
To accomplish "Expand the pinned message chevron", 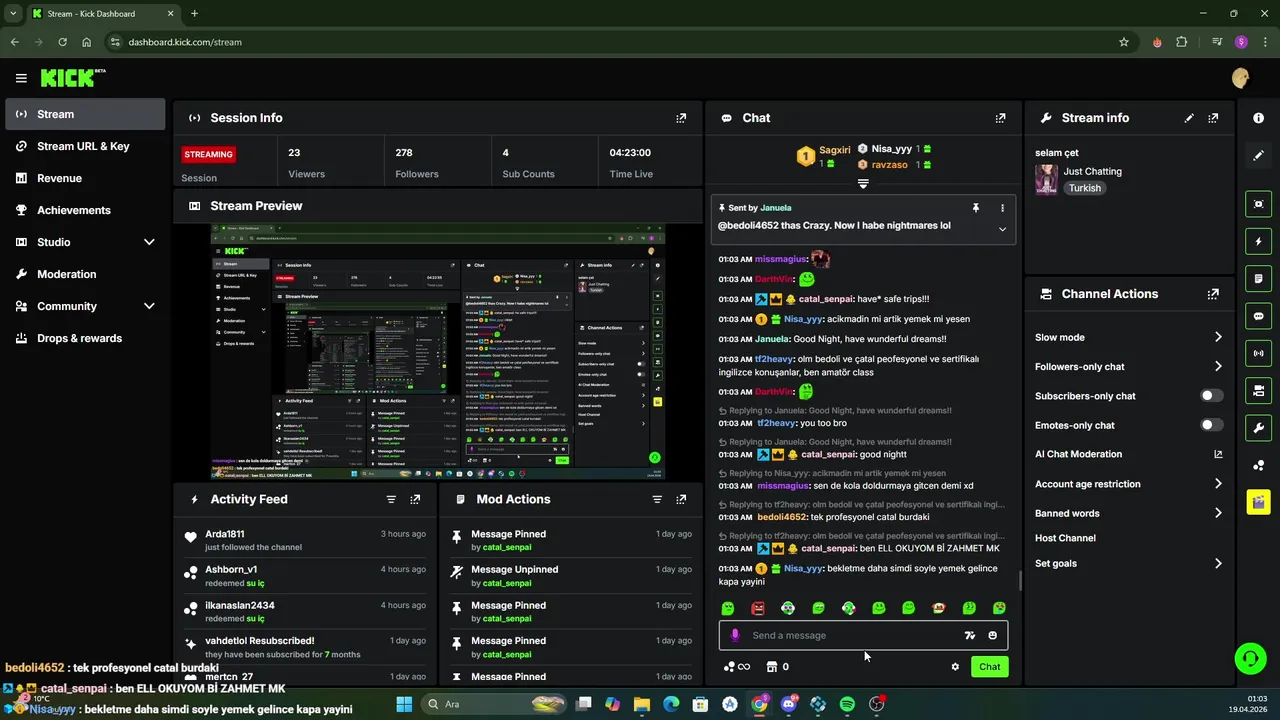I will pyautogui.click(x=1002, y=229).
